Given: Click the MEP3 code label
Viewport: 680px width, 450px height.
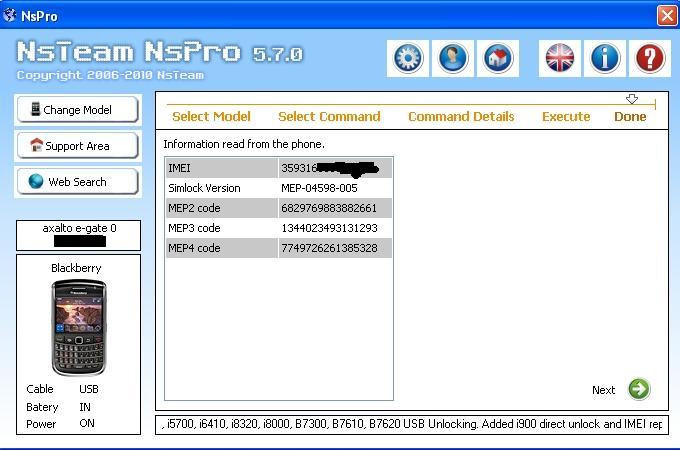Looking at the screenshot, I should [194, 228].
